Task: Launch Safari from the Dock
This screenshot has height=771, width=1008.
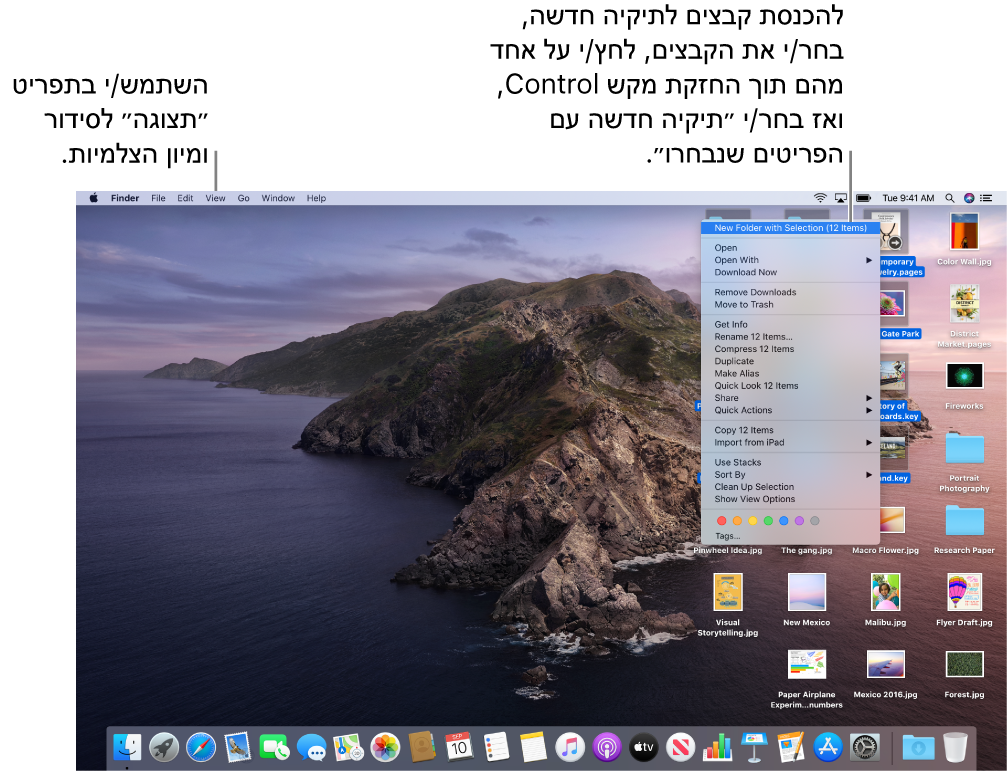Action: coord(201,747)
